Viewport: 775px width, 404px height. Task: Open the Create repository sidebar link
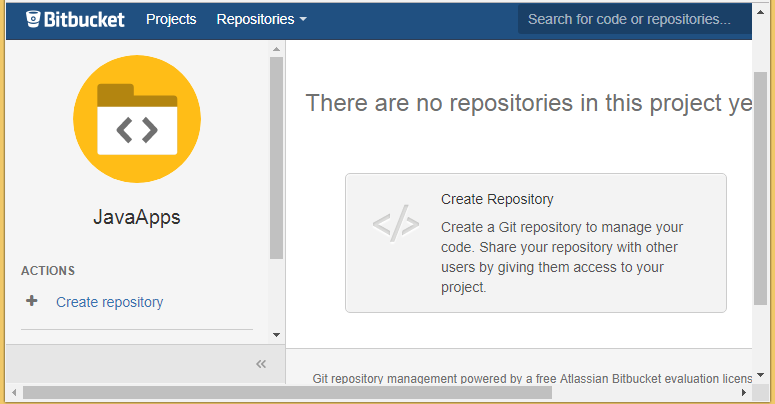coord(109,302)
